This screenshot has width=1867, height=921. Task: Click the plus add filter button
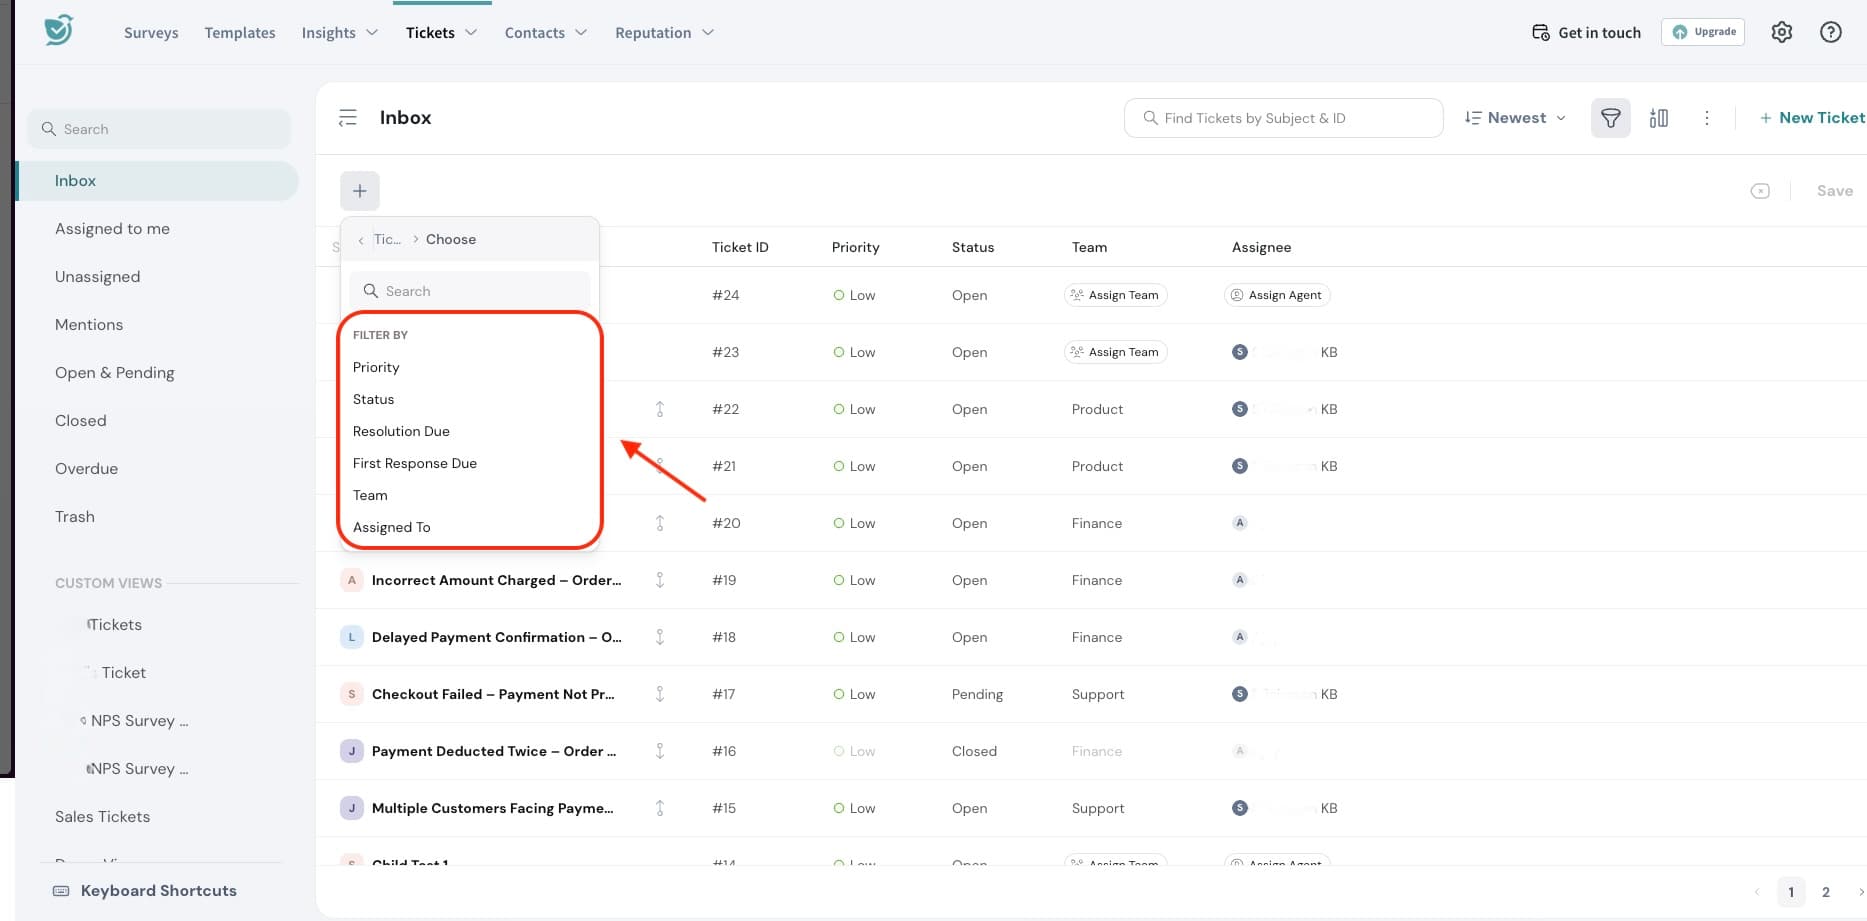click(x=360, y=191)
